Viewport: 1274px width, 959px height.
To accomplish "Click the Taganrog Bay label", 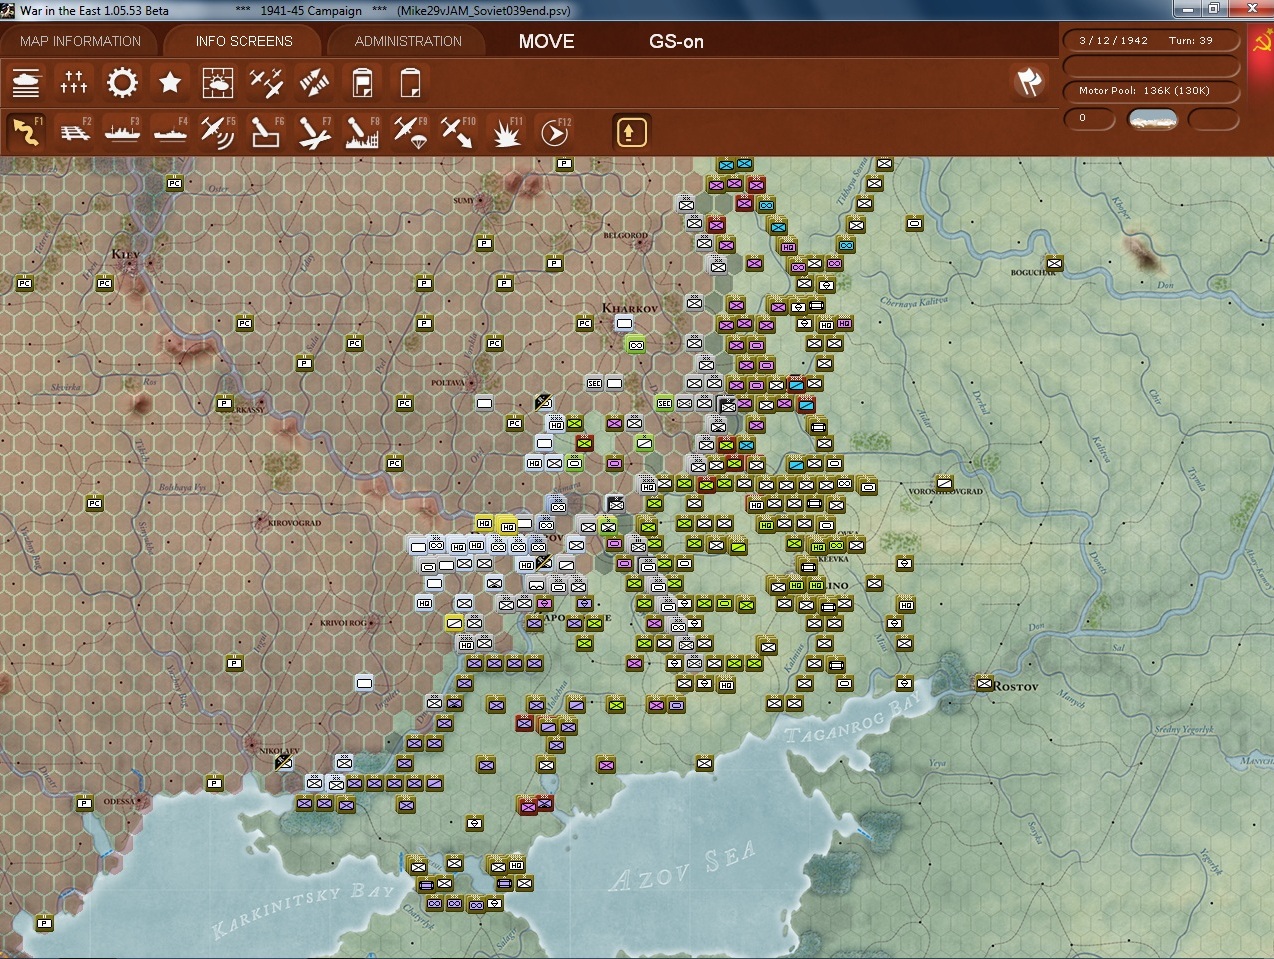I will click(850, 718).
